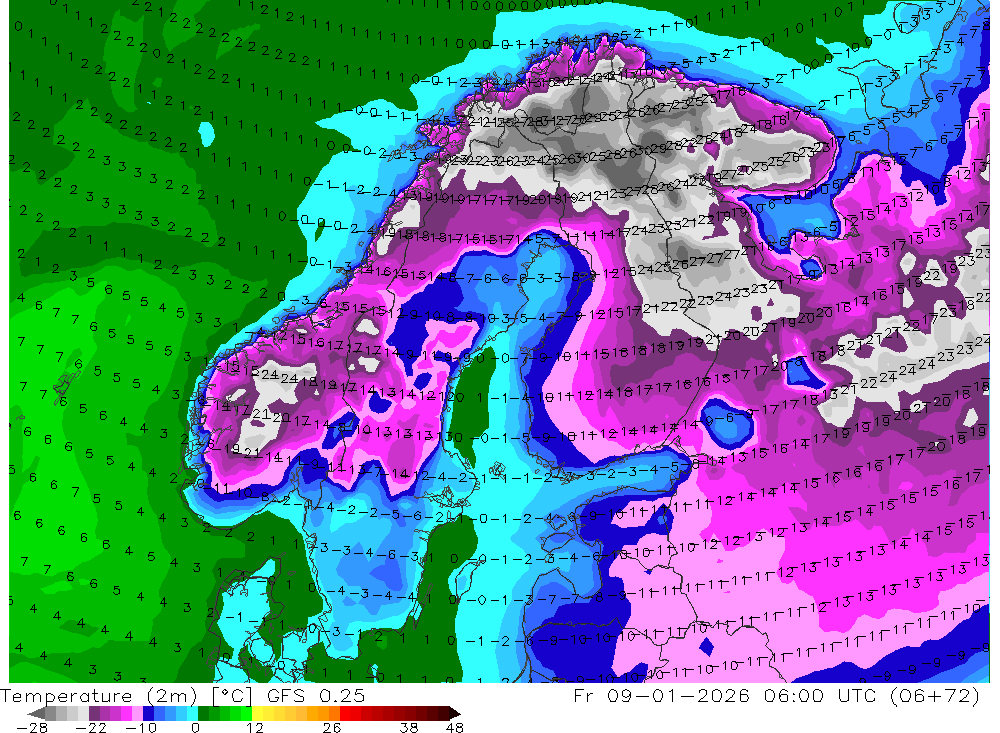Screen dimensions: 1000x733
Task: Click the cyan swatch just before 0
Action: (x=192, y=713)
